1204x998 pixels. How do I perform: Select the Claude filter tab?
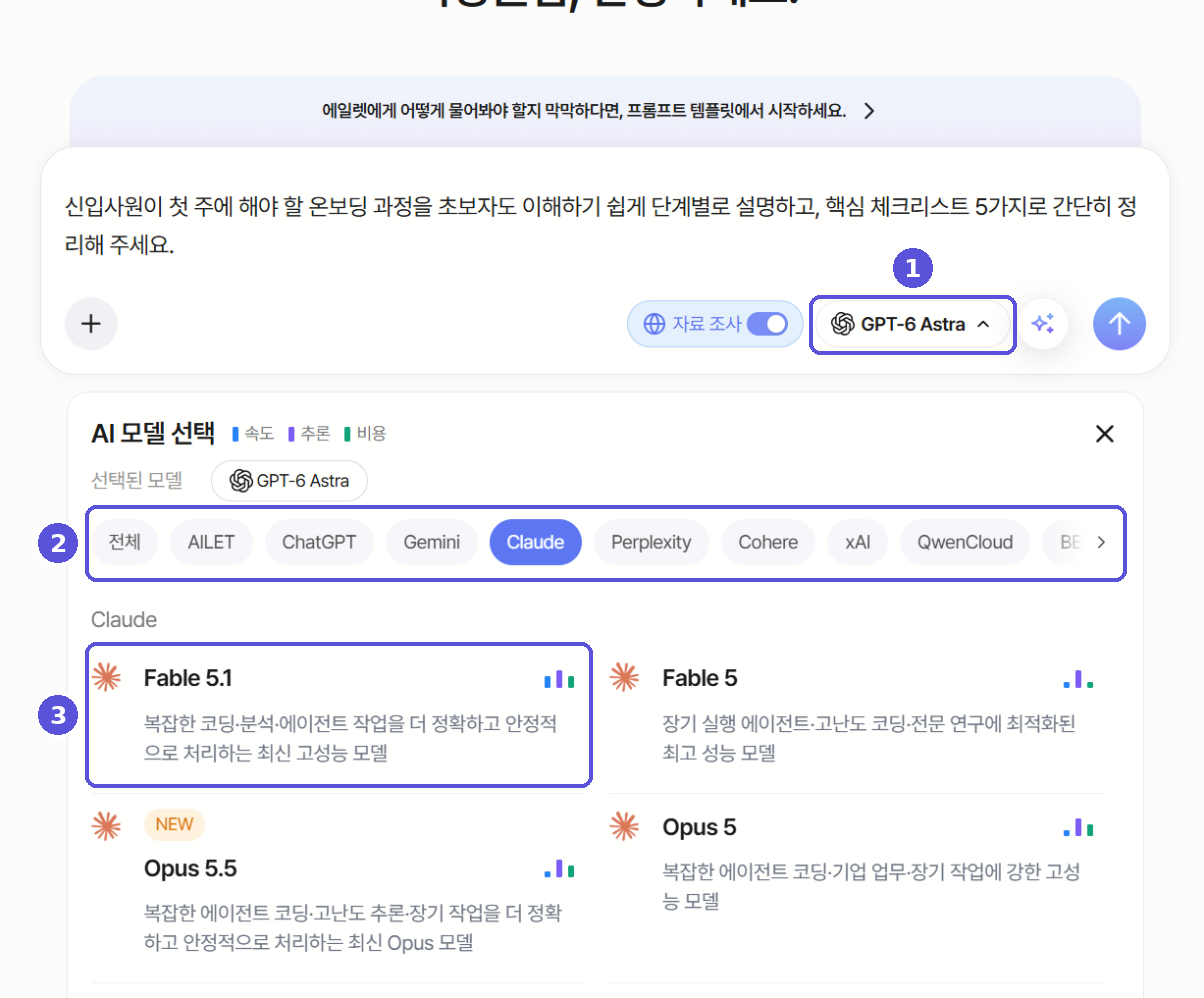pos(535,543)
